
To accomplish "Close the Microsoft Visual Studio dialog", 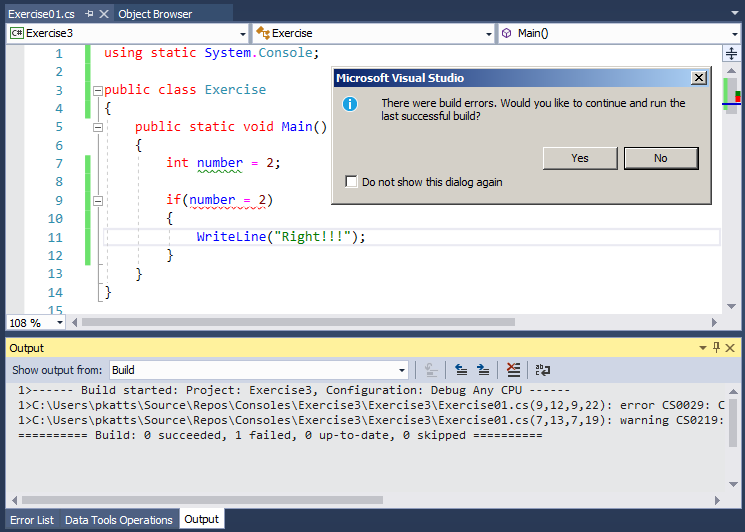I will (698, 77).
